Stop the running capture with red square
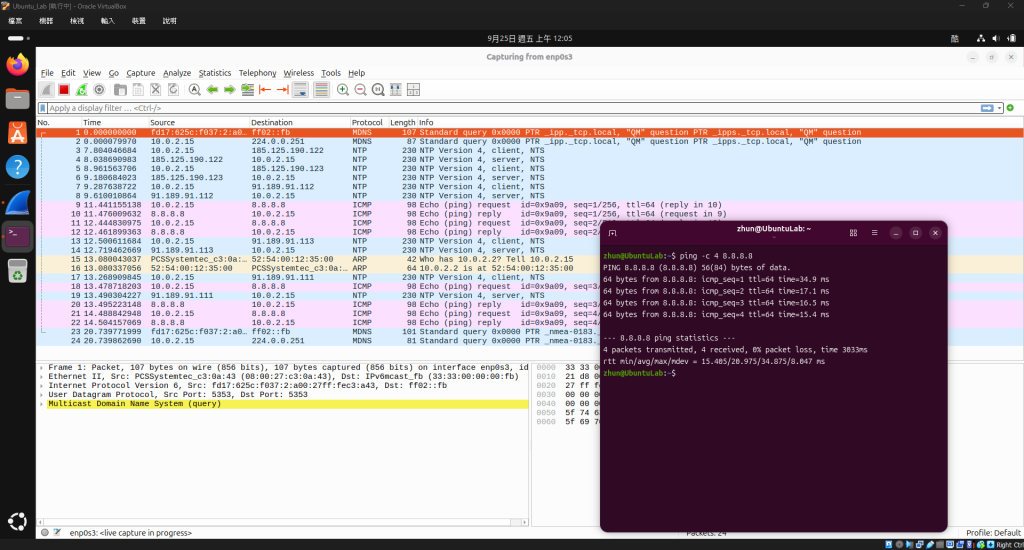The image size is (1024, 550). [63, 89]
